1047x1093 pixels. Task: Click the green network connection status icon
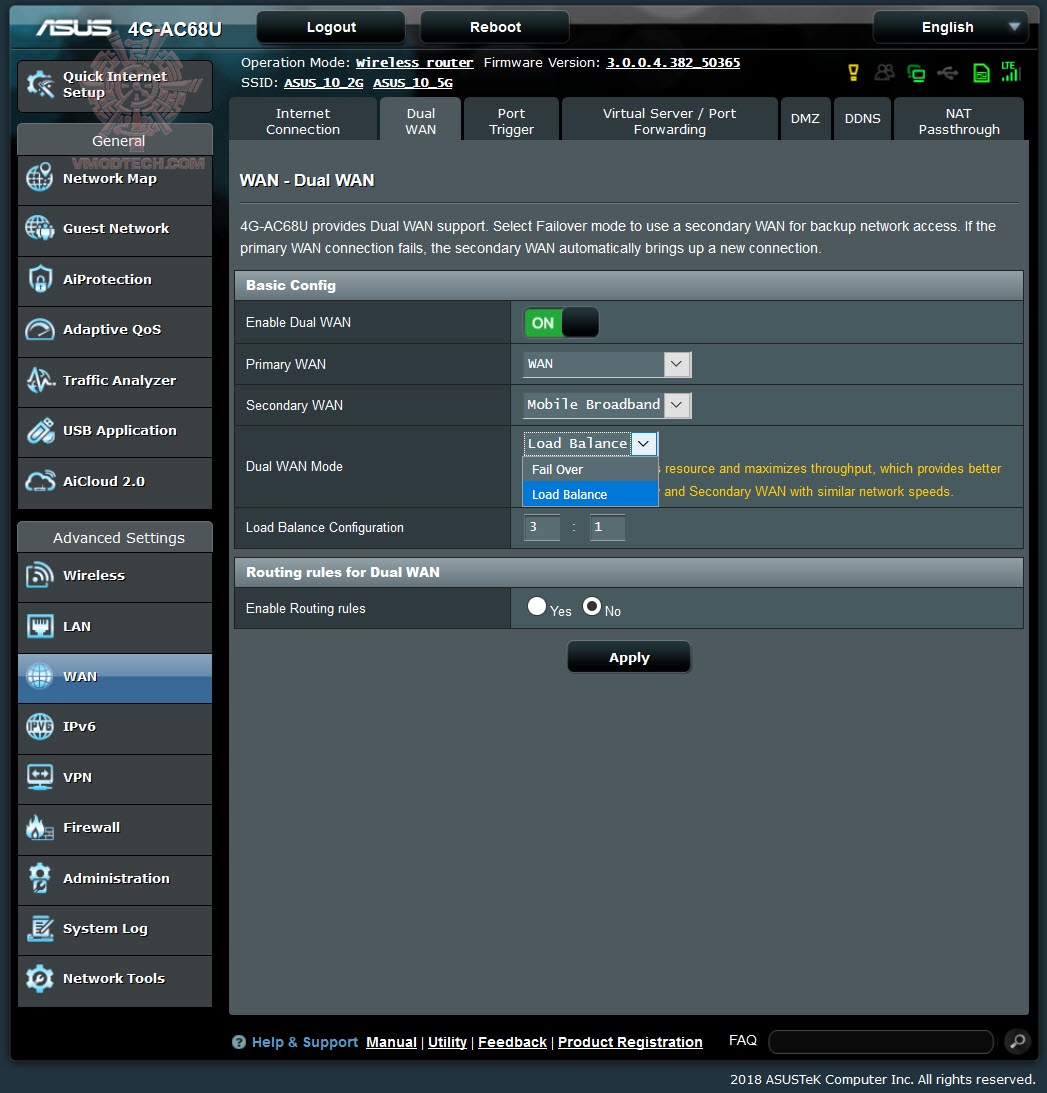coord(916,72)
